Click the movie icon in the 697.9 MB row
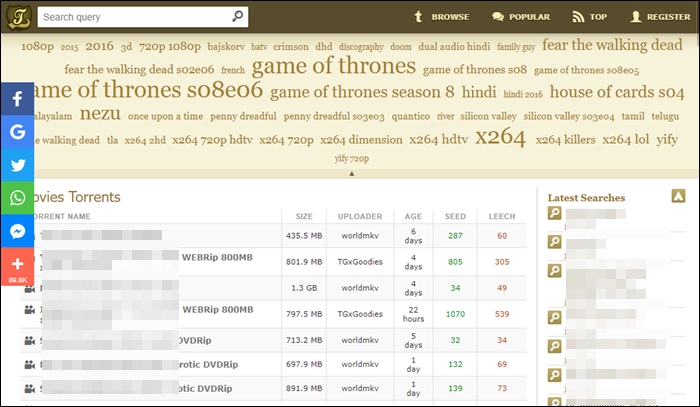 pos(29,365)
